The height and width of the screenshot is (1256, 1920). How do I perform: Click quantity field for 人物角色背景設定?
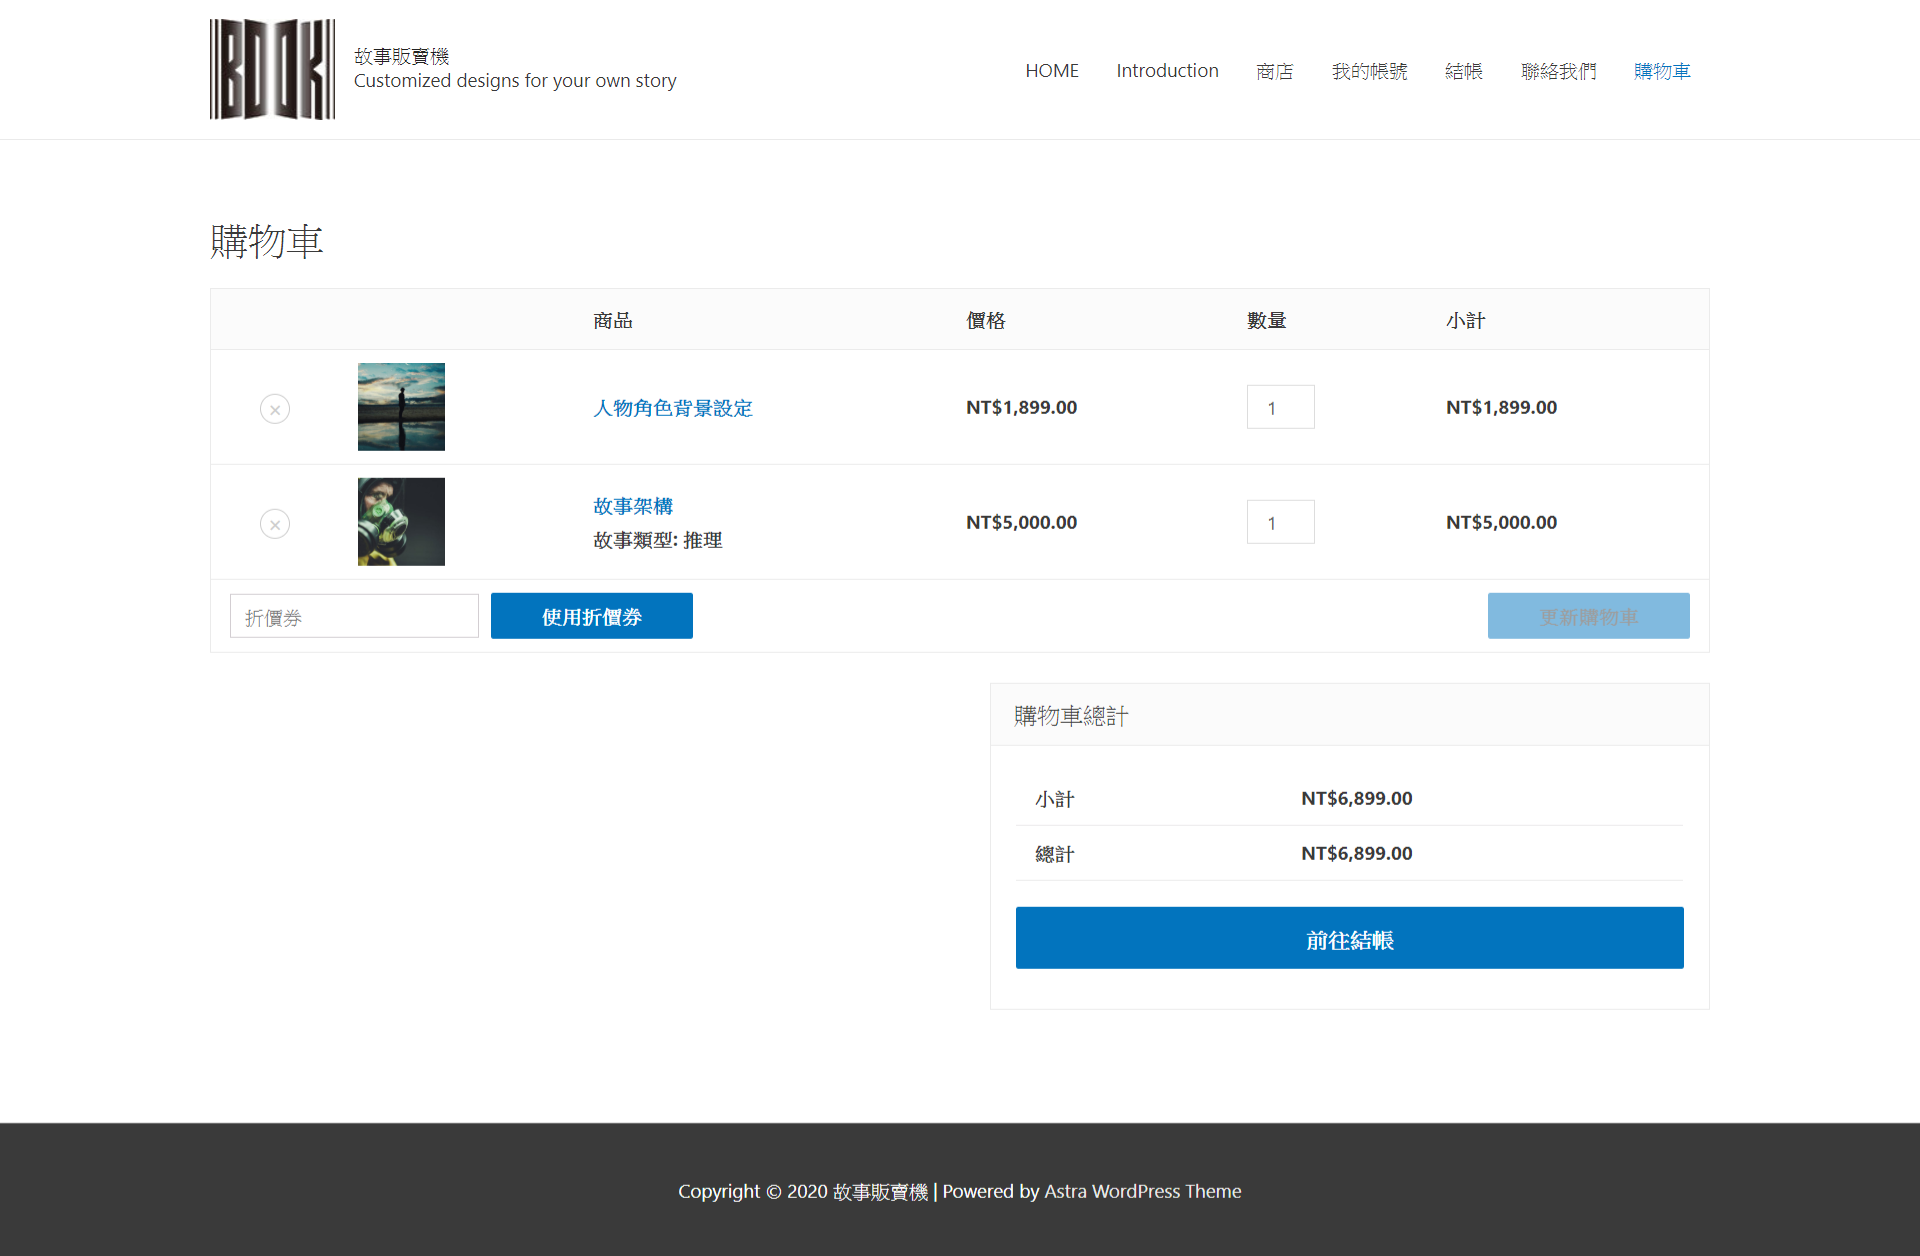click(x=1280, y=408)
